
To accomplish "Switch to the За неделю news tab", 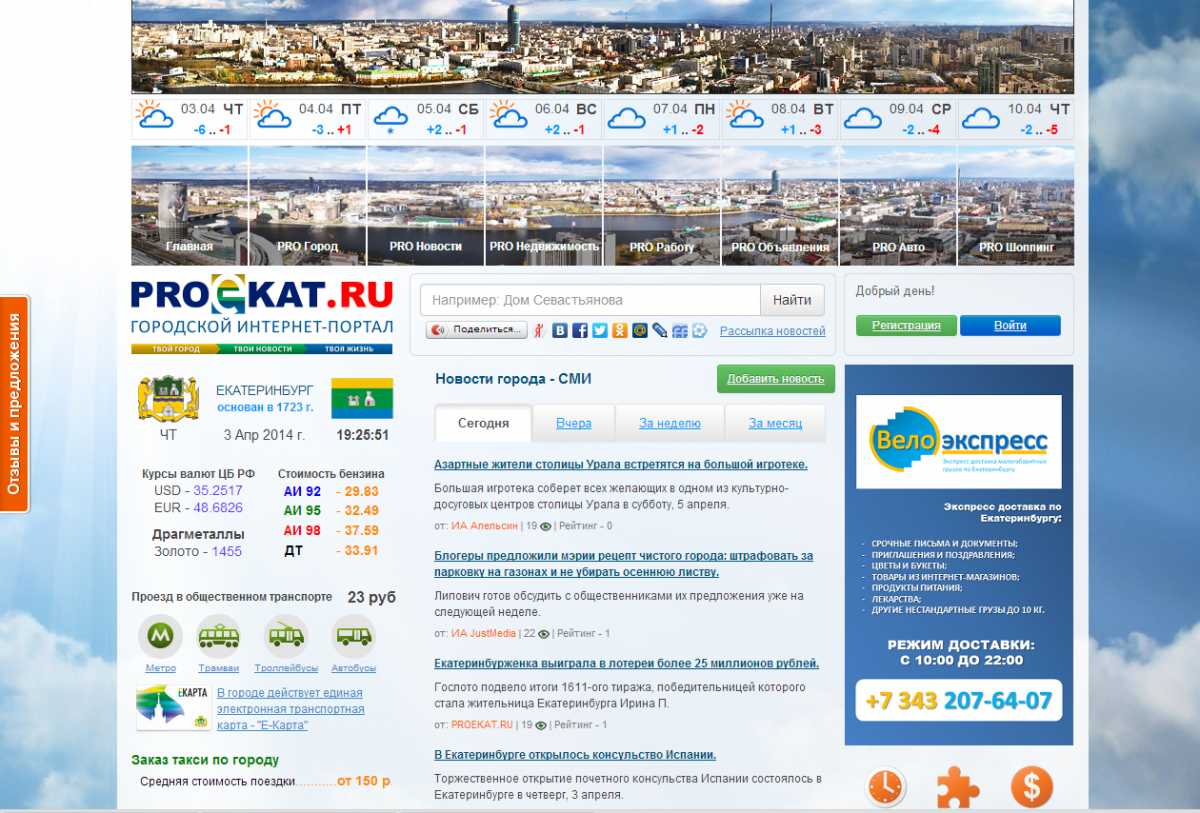I will click(670, 423).
